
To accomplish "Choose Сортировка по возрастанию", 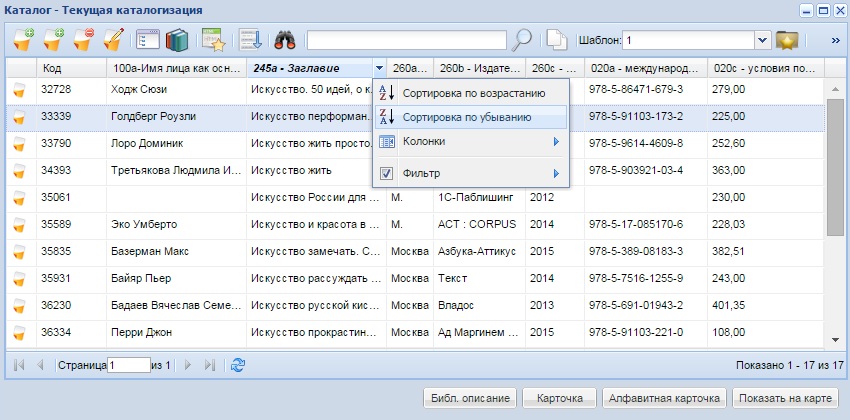I will [472, 93].
